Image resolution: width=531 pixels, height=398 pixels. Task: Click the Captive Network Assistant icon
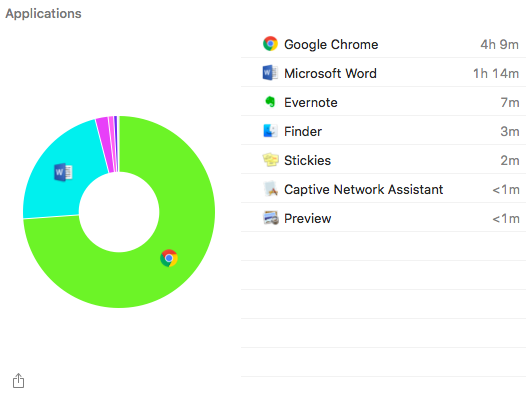(271, 189)
